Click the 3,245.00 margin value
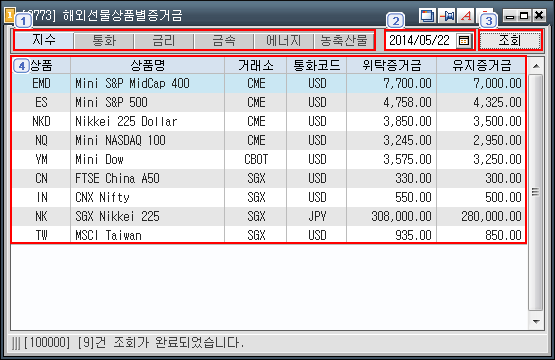Viewport: 555px width, 360px height. point(407,141)
